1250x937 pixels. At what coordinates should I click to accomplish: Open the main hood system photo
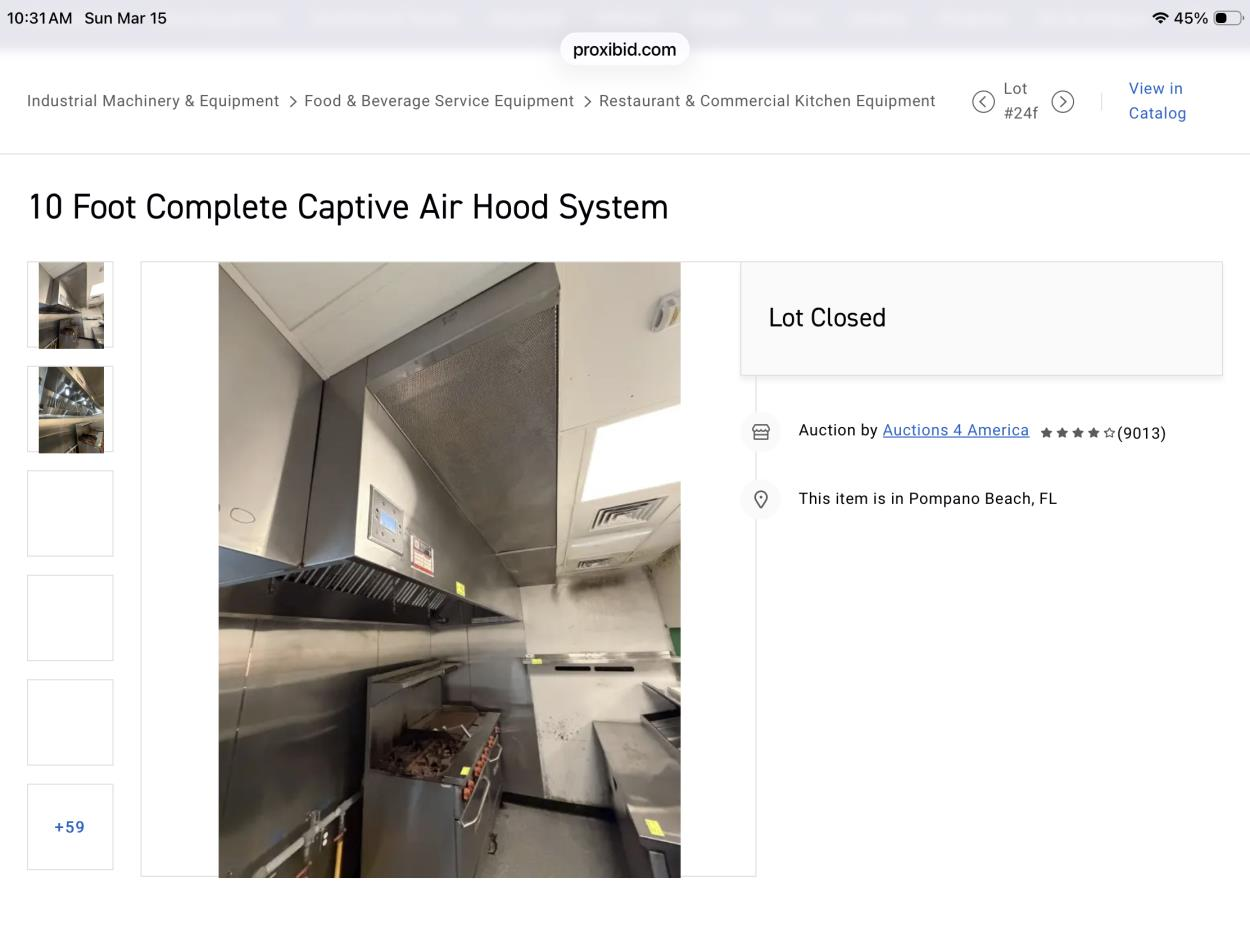click(x=449, y=569)
